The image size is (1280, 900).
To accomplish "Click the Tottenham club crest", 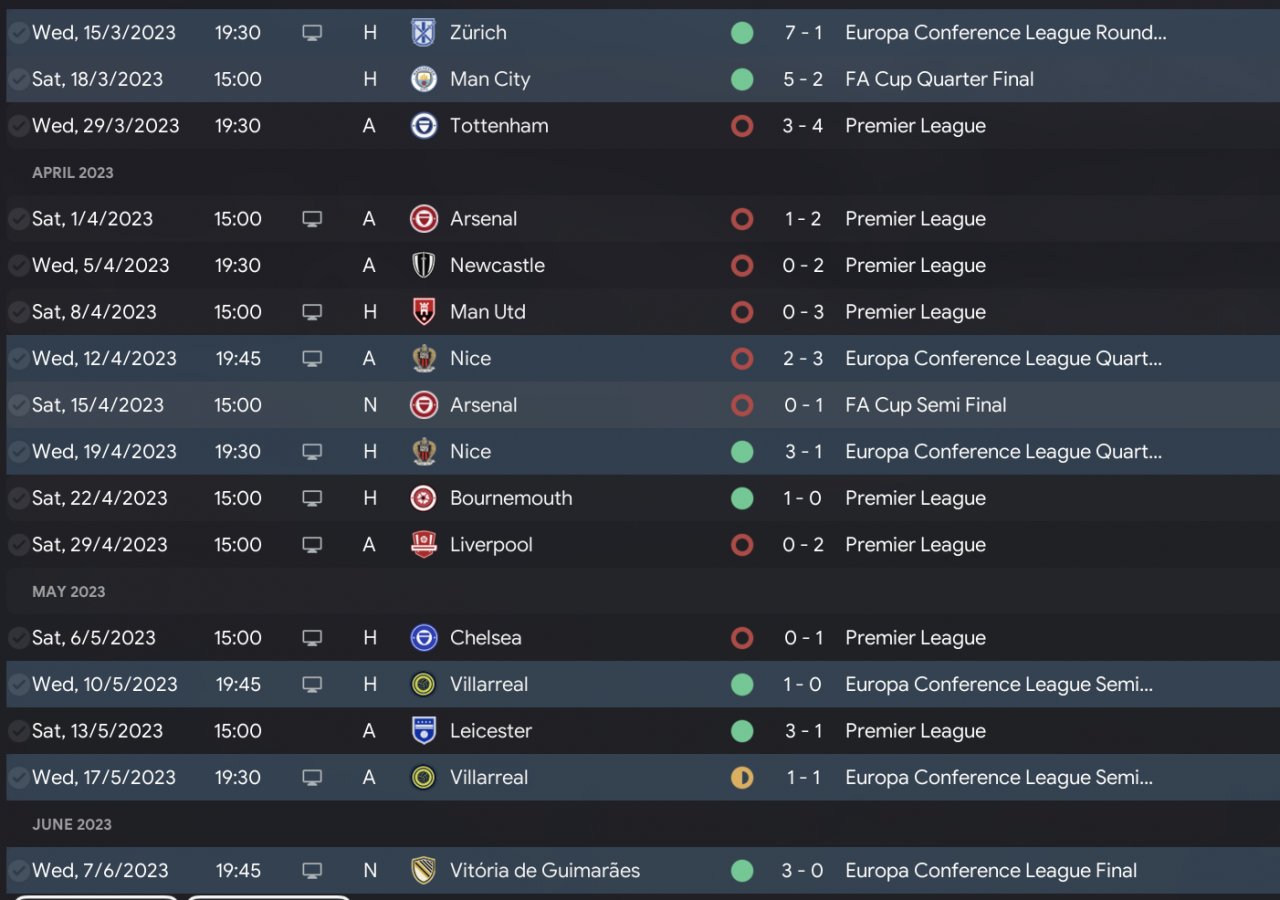I will point(424,126).
